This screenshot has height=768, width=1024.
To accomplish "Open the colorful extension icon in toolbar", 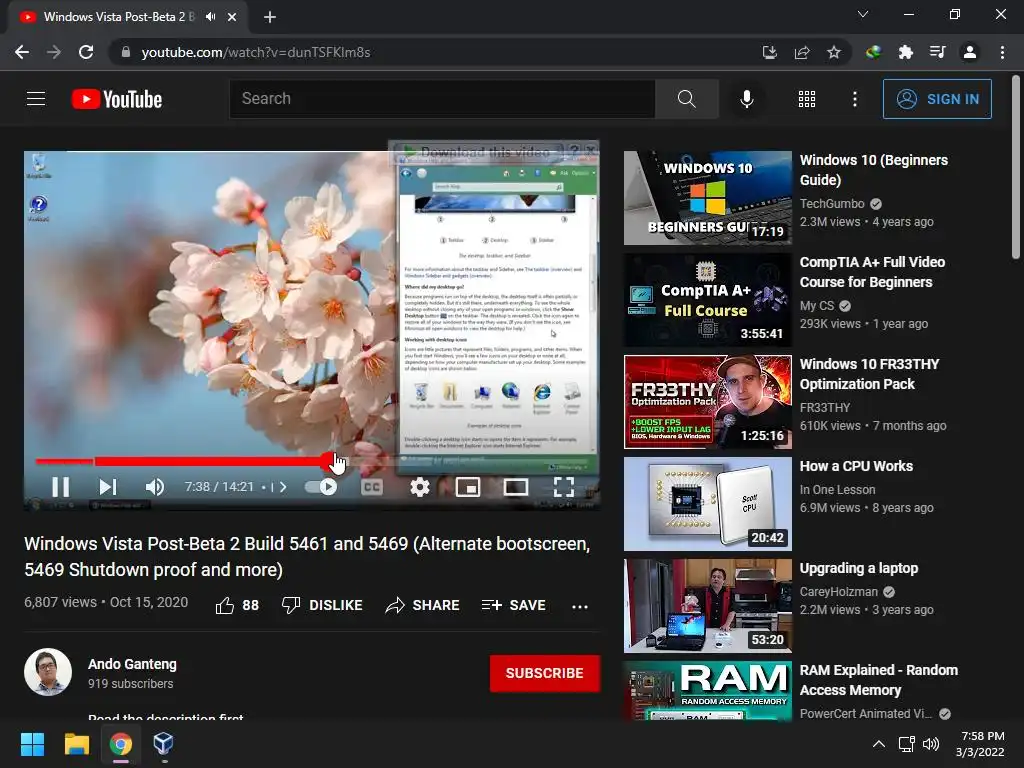I will click(x=873, y=52).
